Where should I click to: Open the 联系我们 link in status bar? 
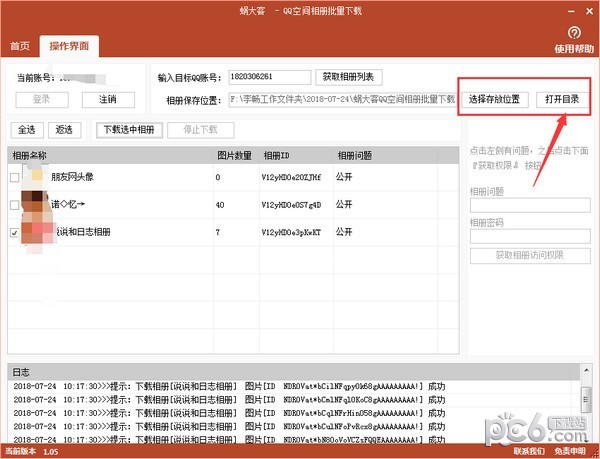point(529,452)
